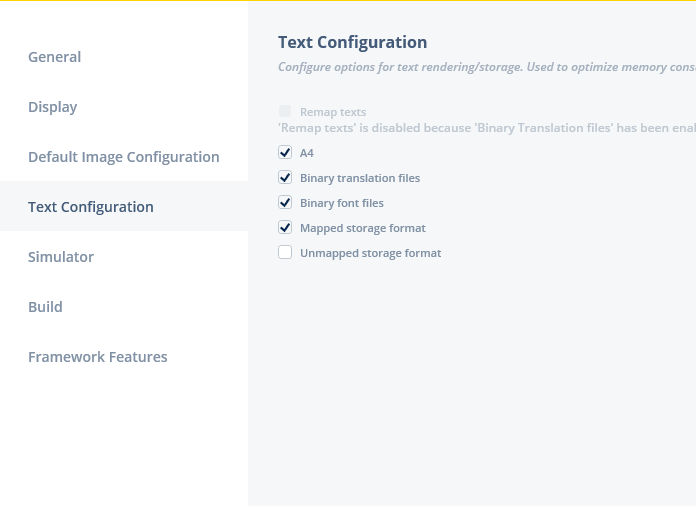Open the General settings section
Viewport: 696px width, 506px height.
pos(55,57)
